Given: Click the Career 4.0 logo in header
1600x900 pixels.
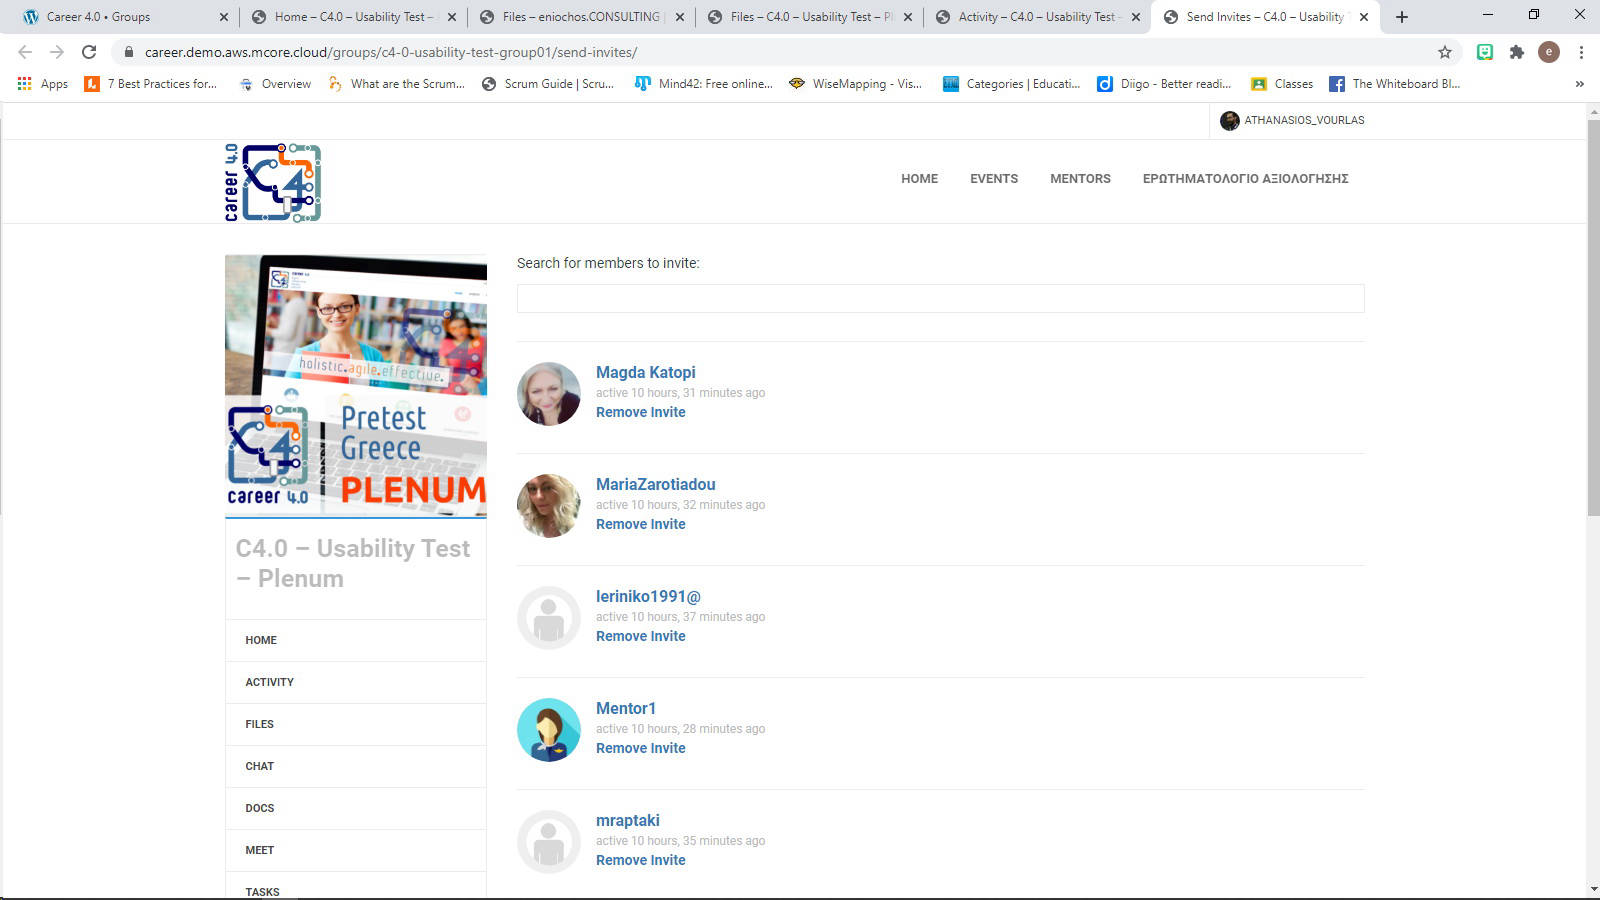Looking at the screenshot, I should coord(273,182).
